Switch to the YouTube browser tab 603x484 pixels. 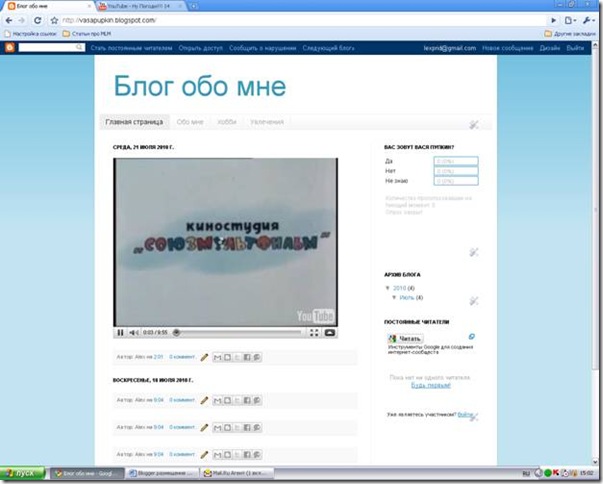click(x=138, y=6)
